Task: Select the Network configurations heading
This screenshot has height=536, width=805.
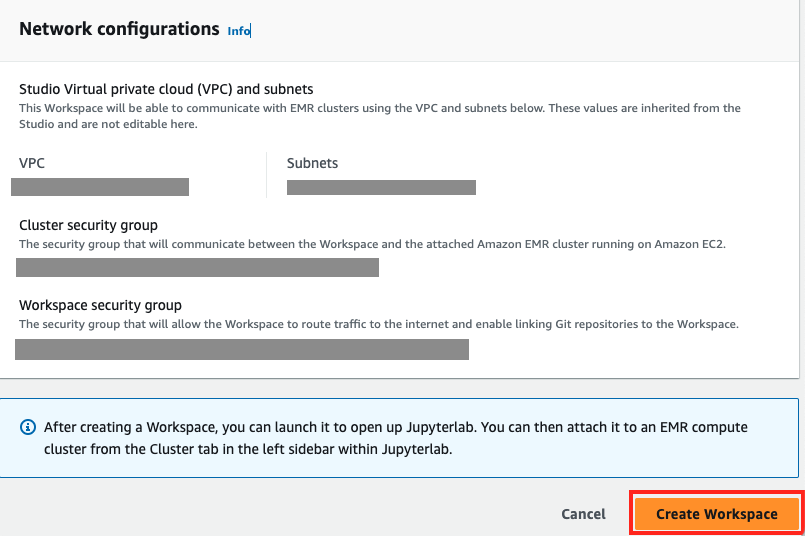Action: (x=119, y=29)
